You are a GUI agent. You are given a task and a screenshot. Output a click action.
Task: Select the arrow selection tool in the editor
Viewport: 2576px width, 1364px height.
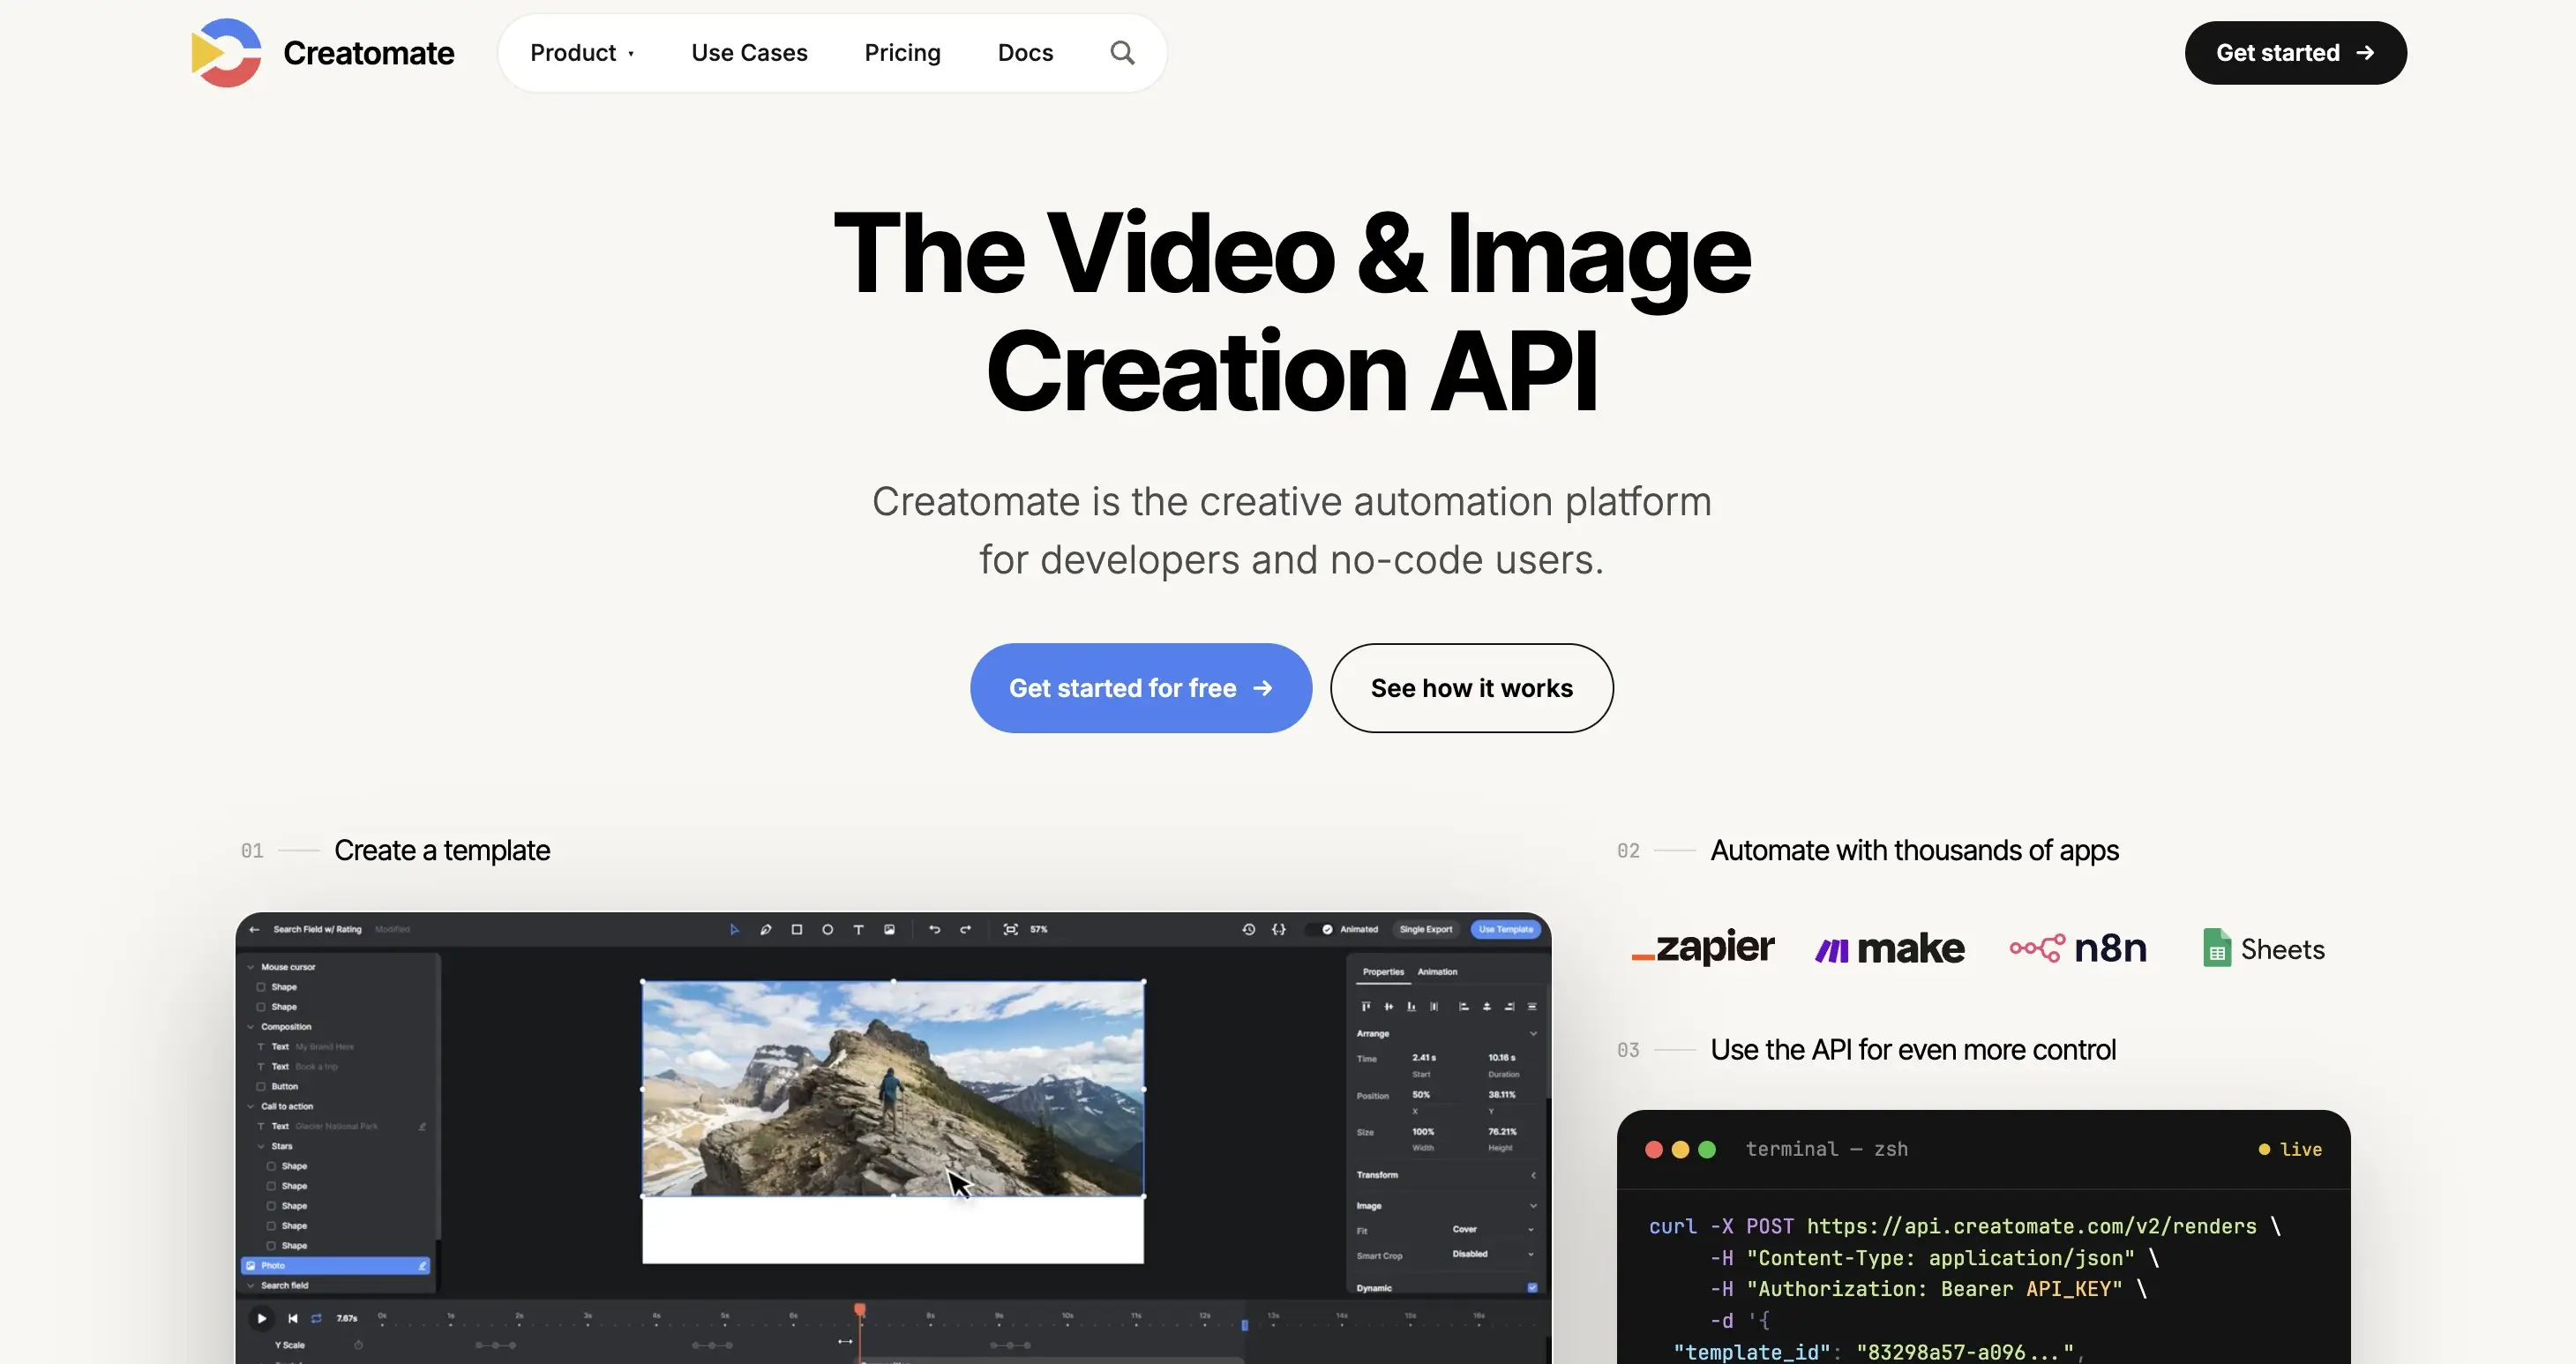point(734,929)
